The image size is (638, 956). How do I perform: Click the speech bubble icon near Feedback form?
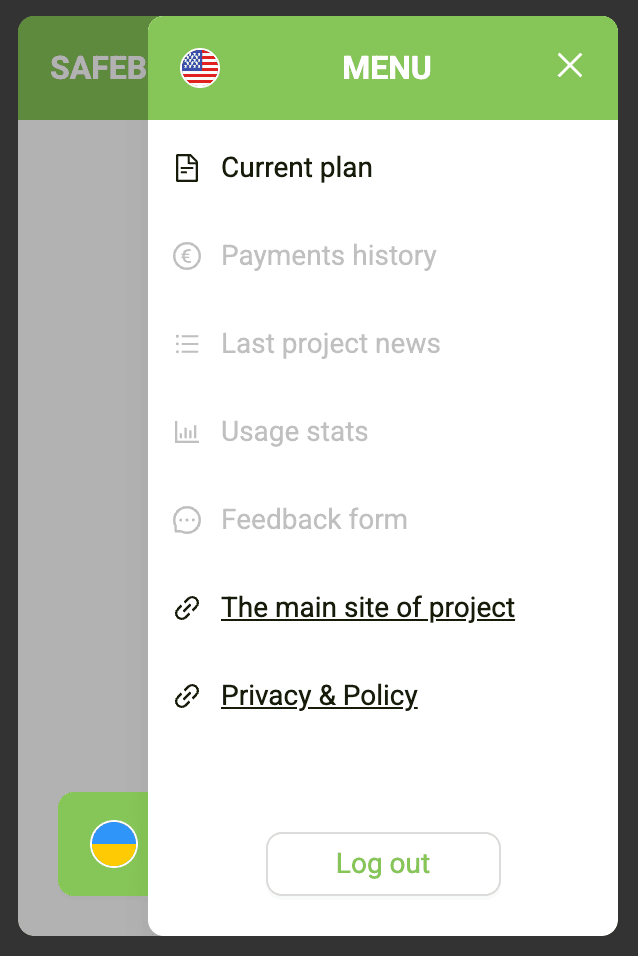click(x=187, y=519)
